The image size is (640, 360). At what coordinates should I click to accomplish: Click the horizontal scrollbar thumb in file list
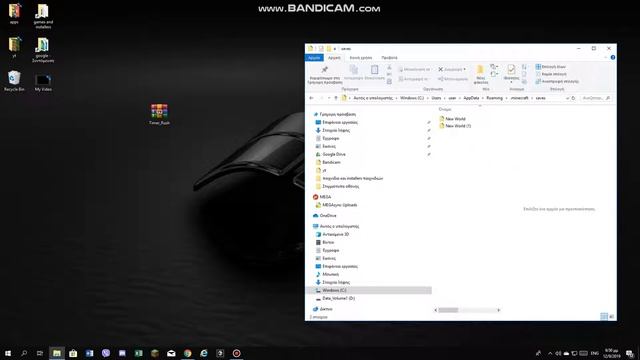(448, 310)
